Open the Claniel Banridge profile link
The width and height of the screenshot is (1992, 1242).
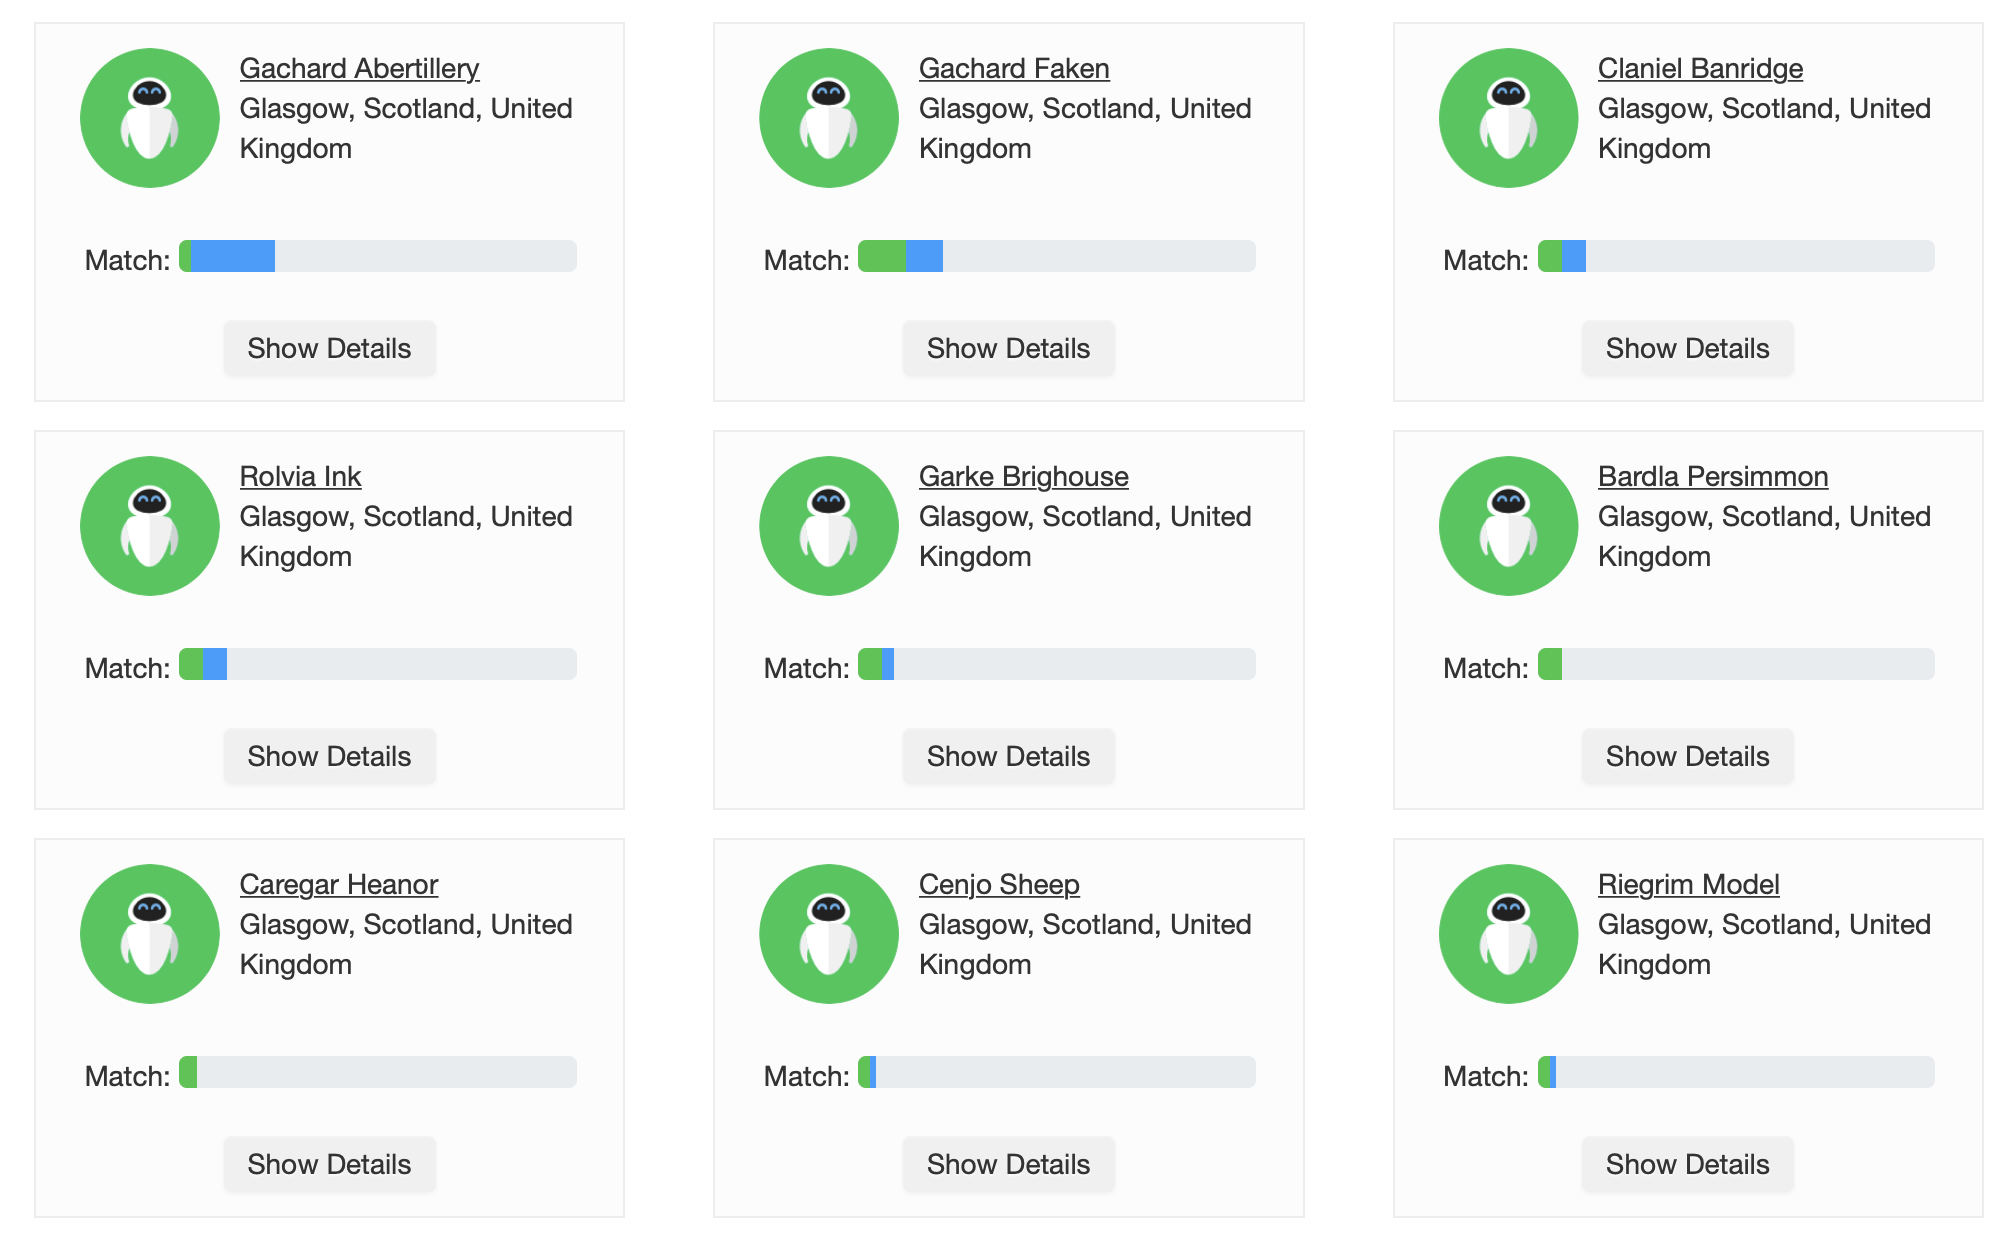coord(1700,68)
